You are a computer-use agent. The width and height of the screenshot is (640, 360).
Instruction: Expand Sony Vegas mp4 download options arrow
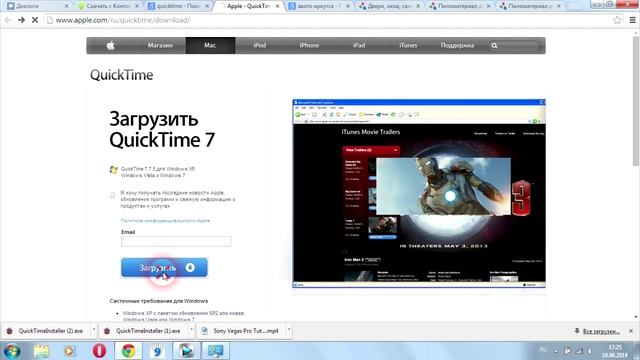[x=289, y=330]
